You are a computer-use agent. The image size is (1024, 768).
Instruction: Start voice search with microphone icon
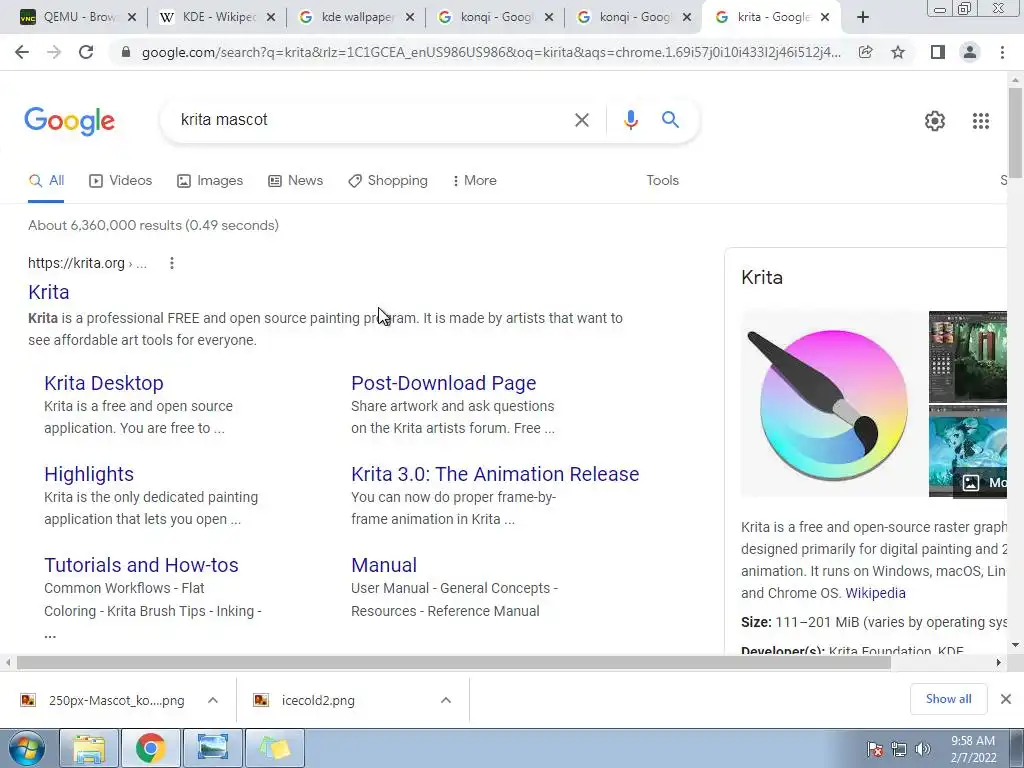(x=630, y=120)
